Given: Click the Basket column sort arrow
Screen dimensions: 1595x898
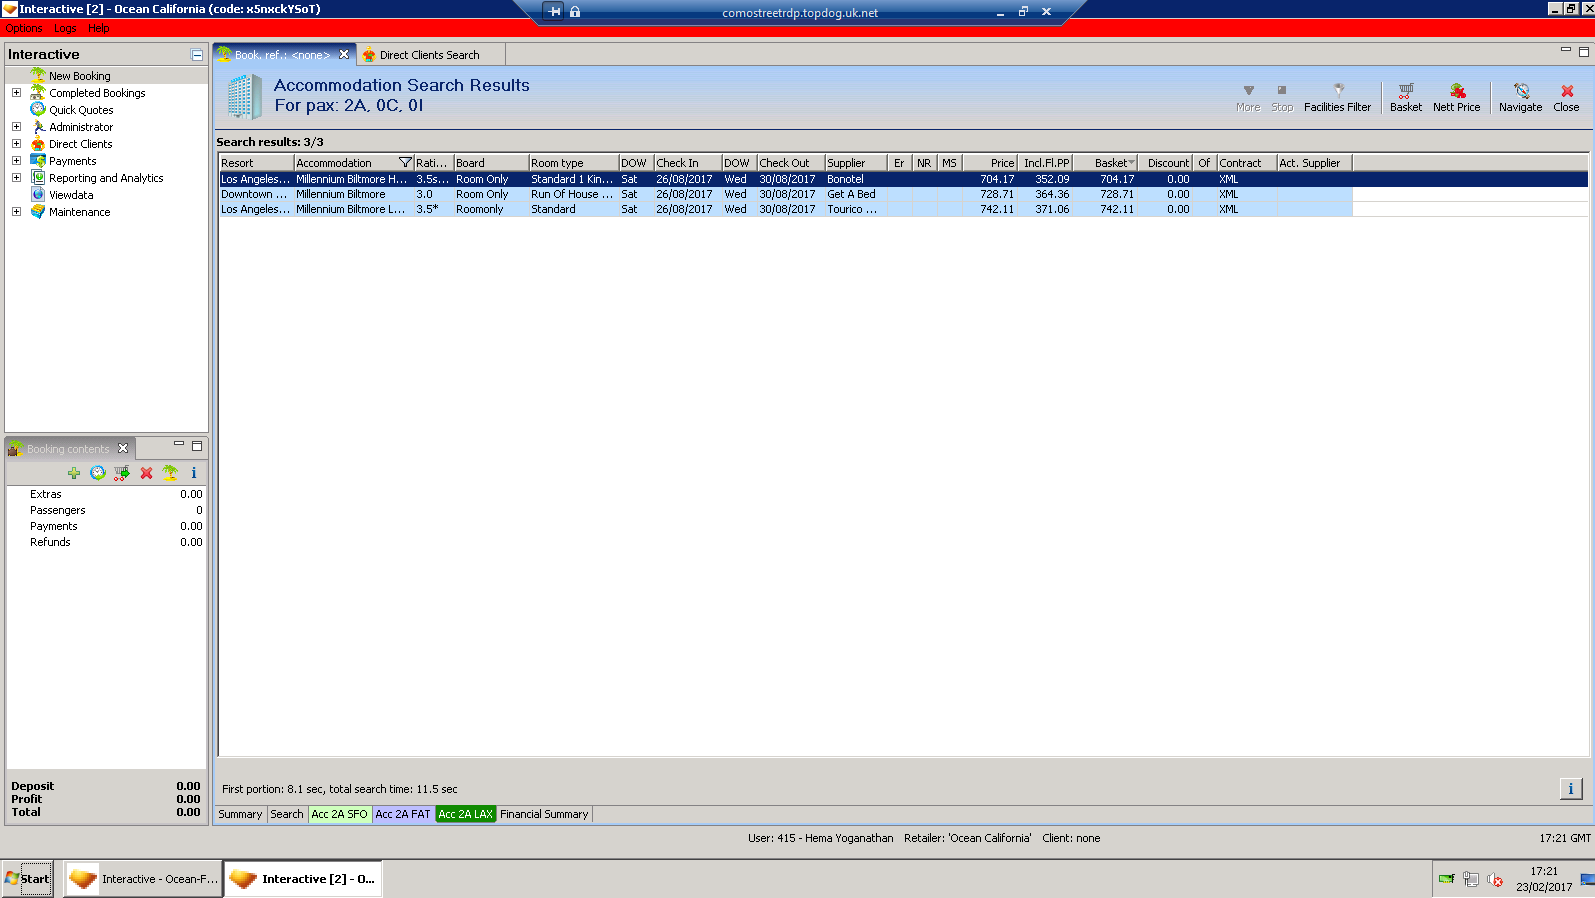Looking at the screenshot, I should click(x=1131, y=163).
